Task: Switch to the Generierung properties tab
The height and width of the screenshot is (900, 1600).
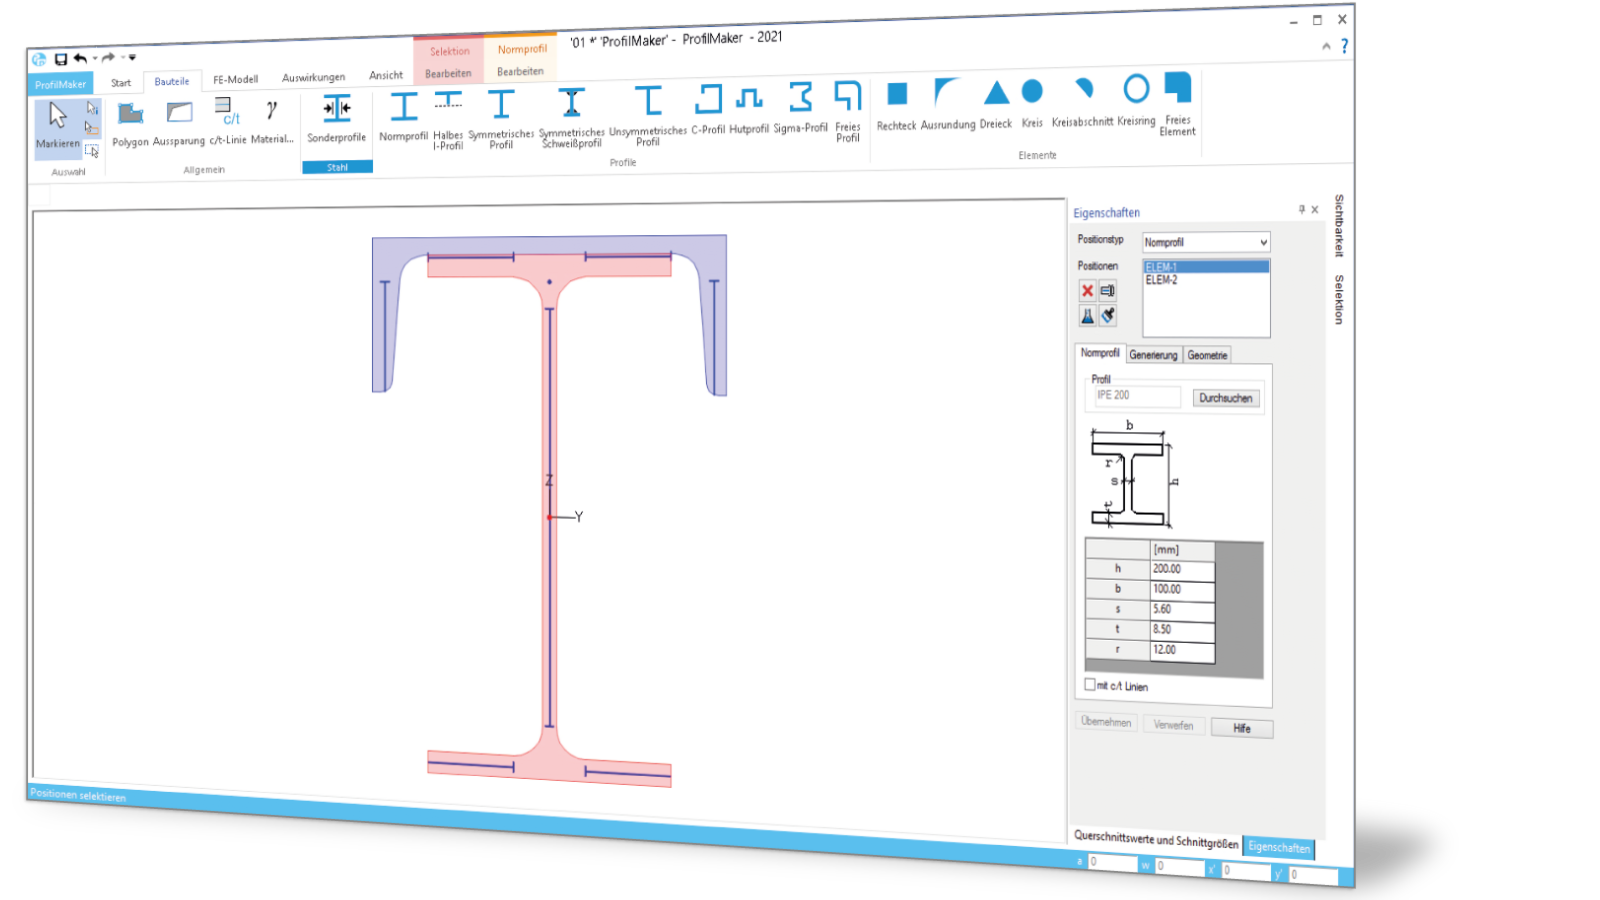Action: [x=1153, y=355]
